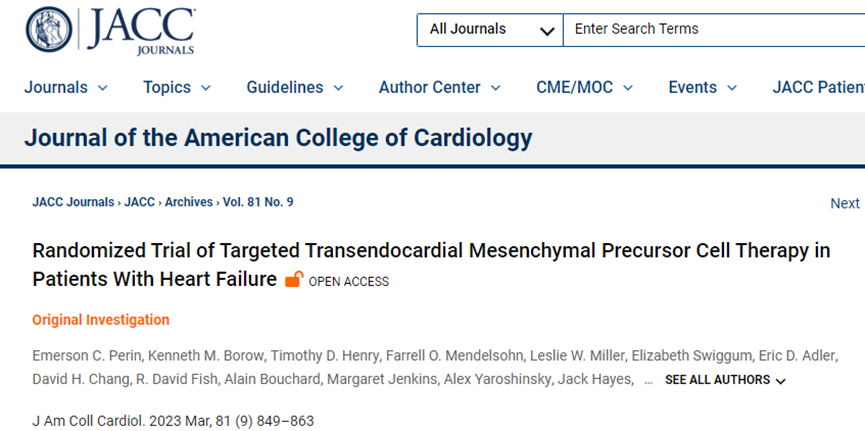Open the All Journals dropdown

pyautogui.click(x=490, y=29)
